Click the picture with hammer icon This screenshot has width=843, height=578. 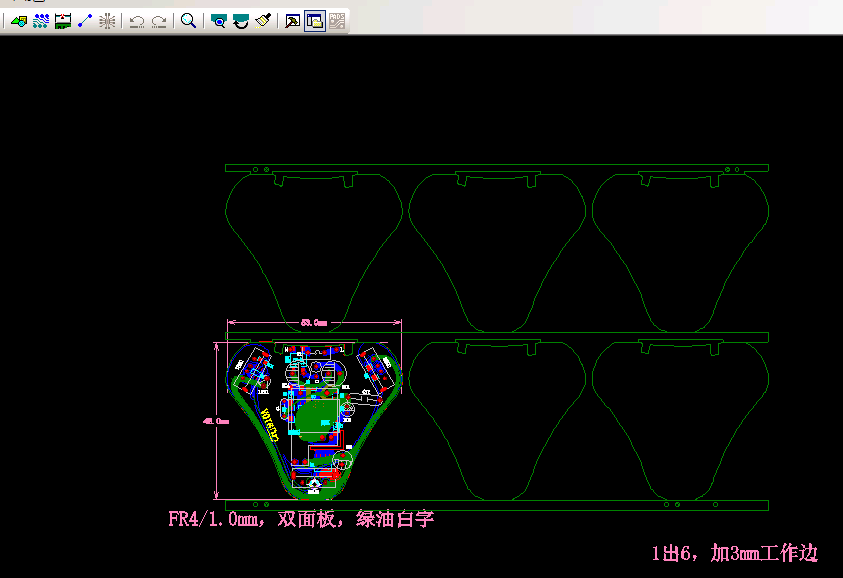(292, 20)
